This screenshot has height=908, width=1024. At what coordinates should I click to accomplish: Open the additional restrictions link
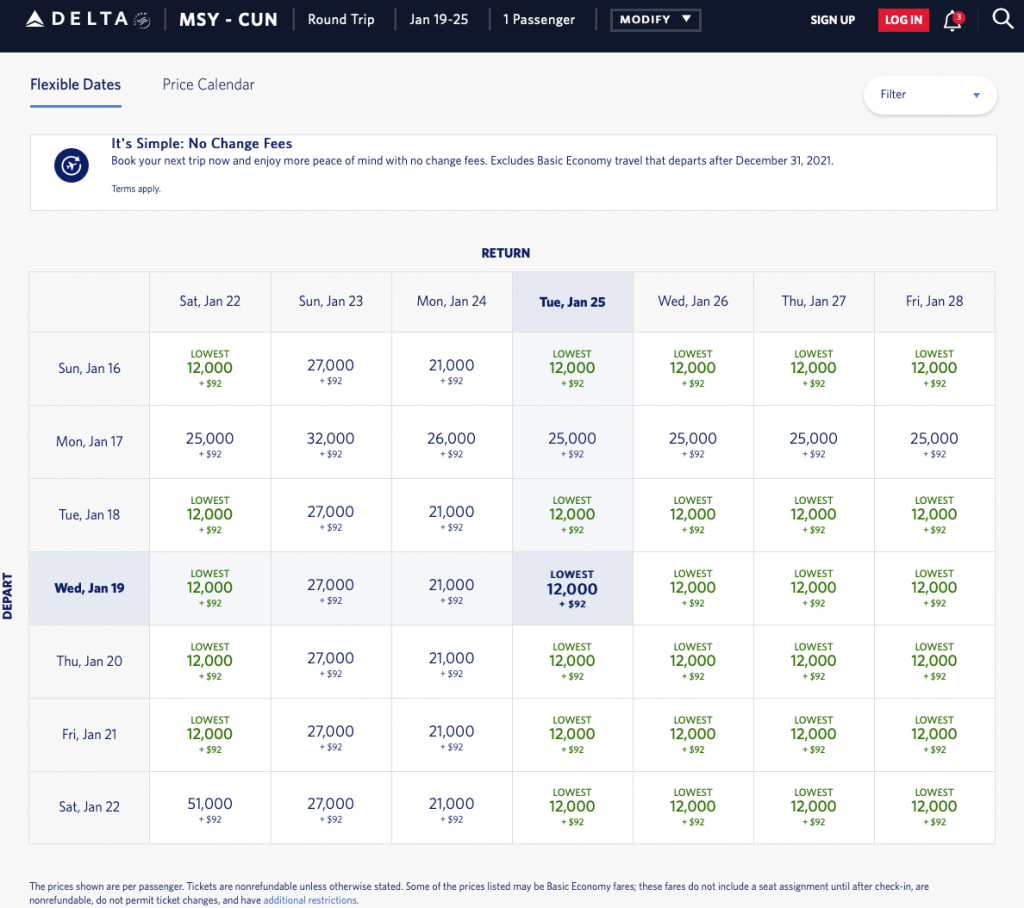pyautogui.click(x=310, y=900)
